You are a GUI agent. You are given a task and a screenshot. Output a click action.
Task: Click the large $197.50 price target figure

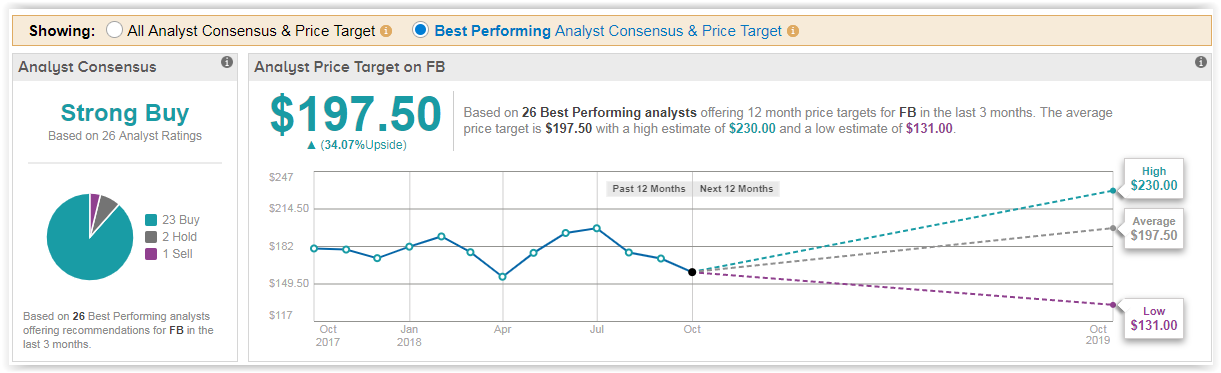[x=355, y=115]
